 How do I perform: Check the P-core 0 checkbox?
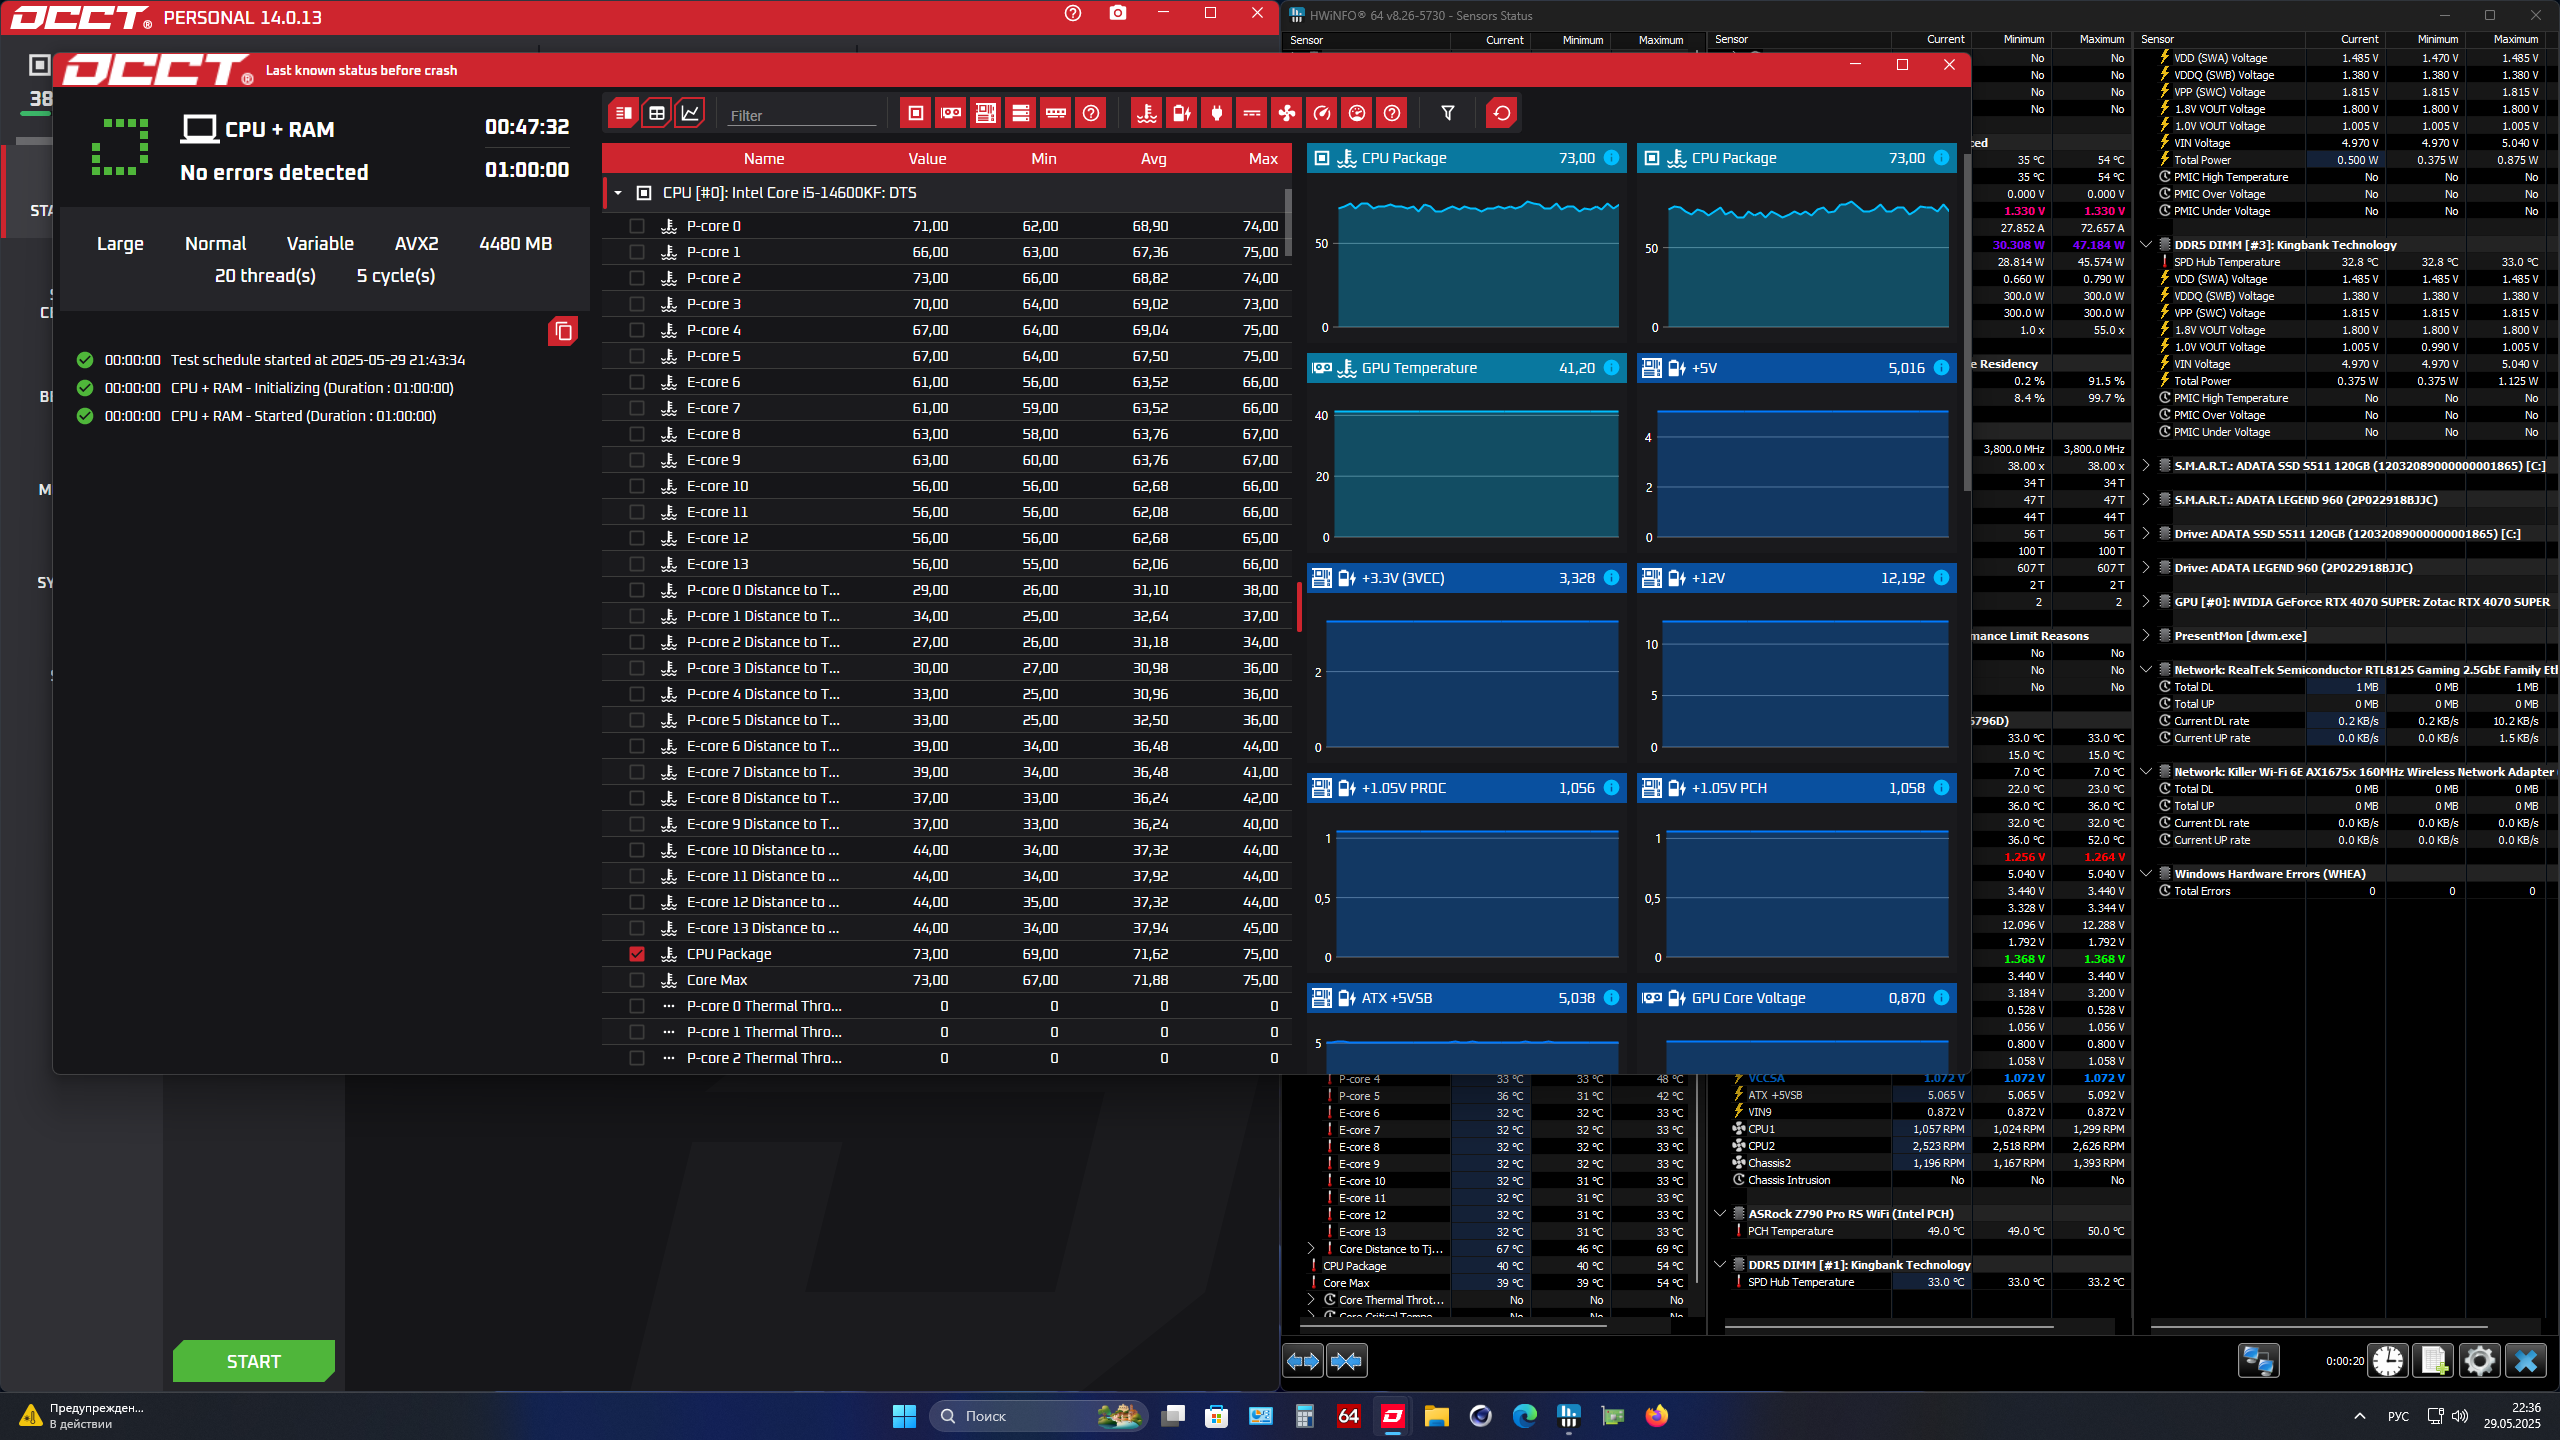click(x=637, y=226)
